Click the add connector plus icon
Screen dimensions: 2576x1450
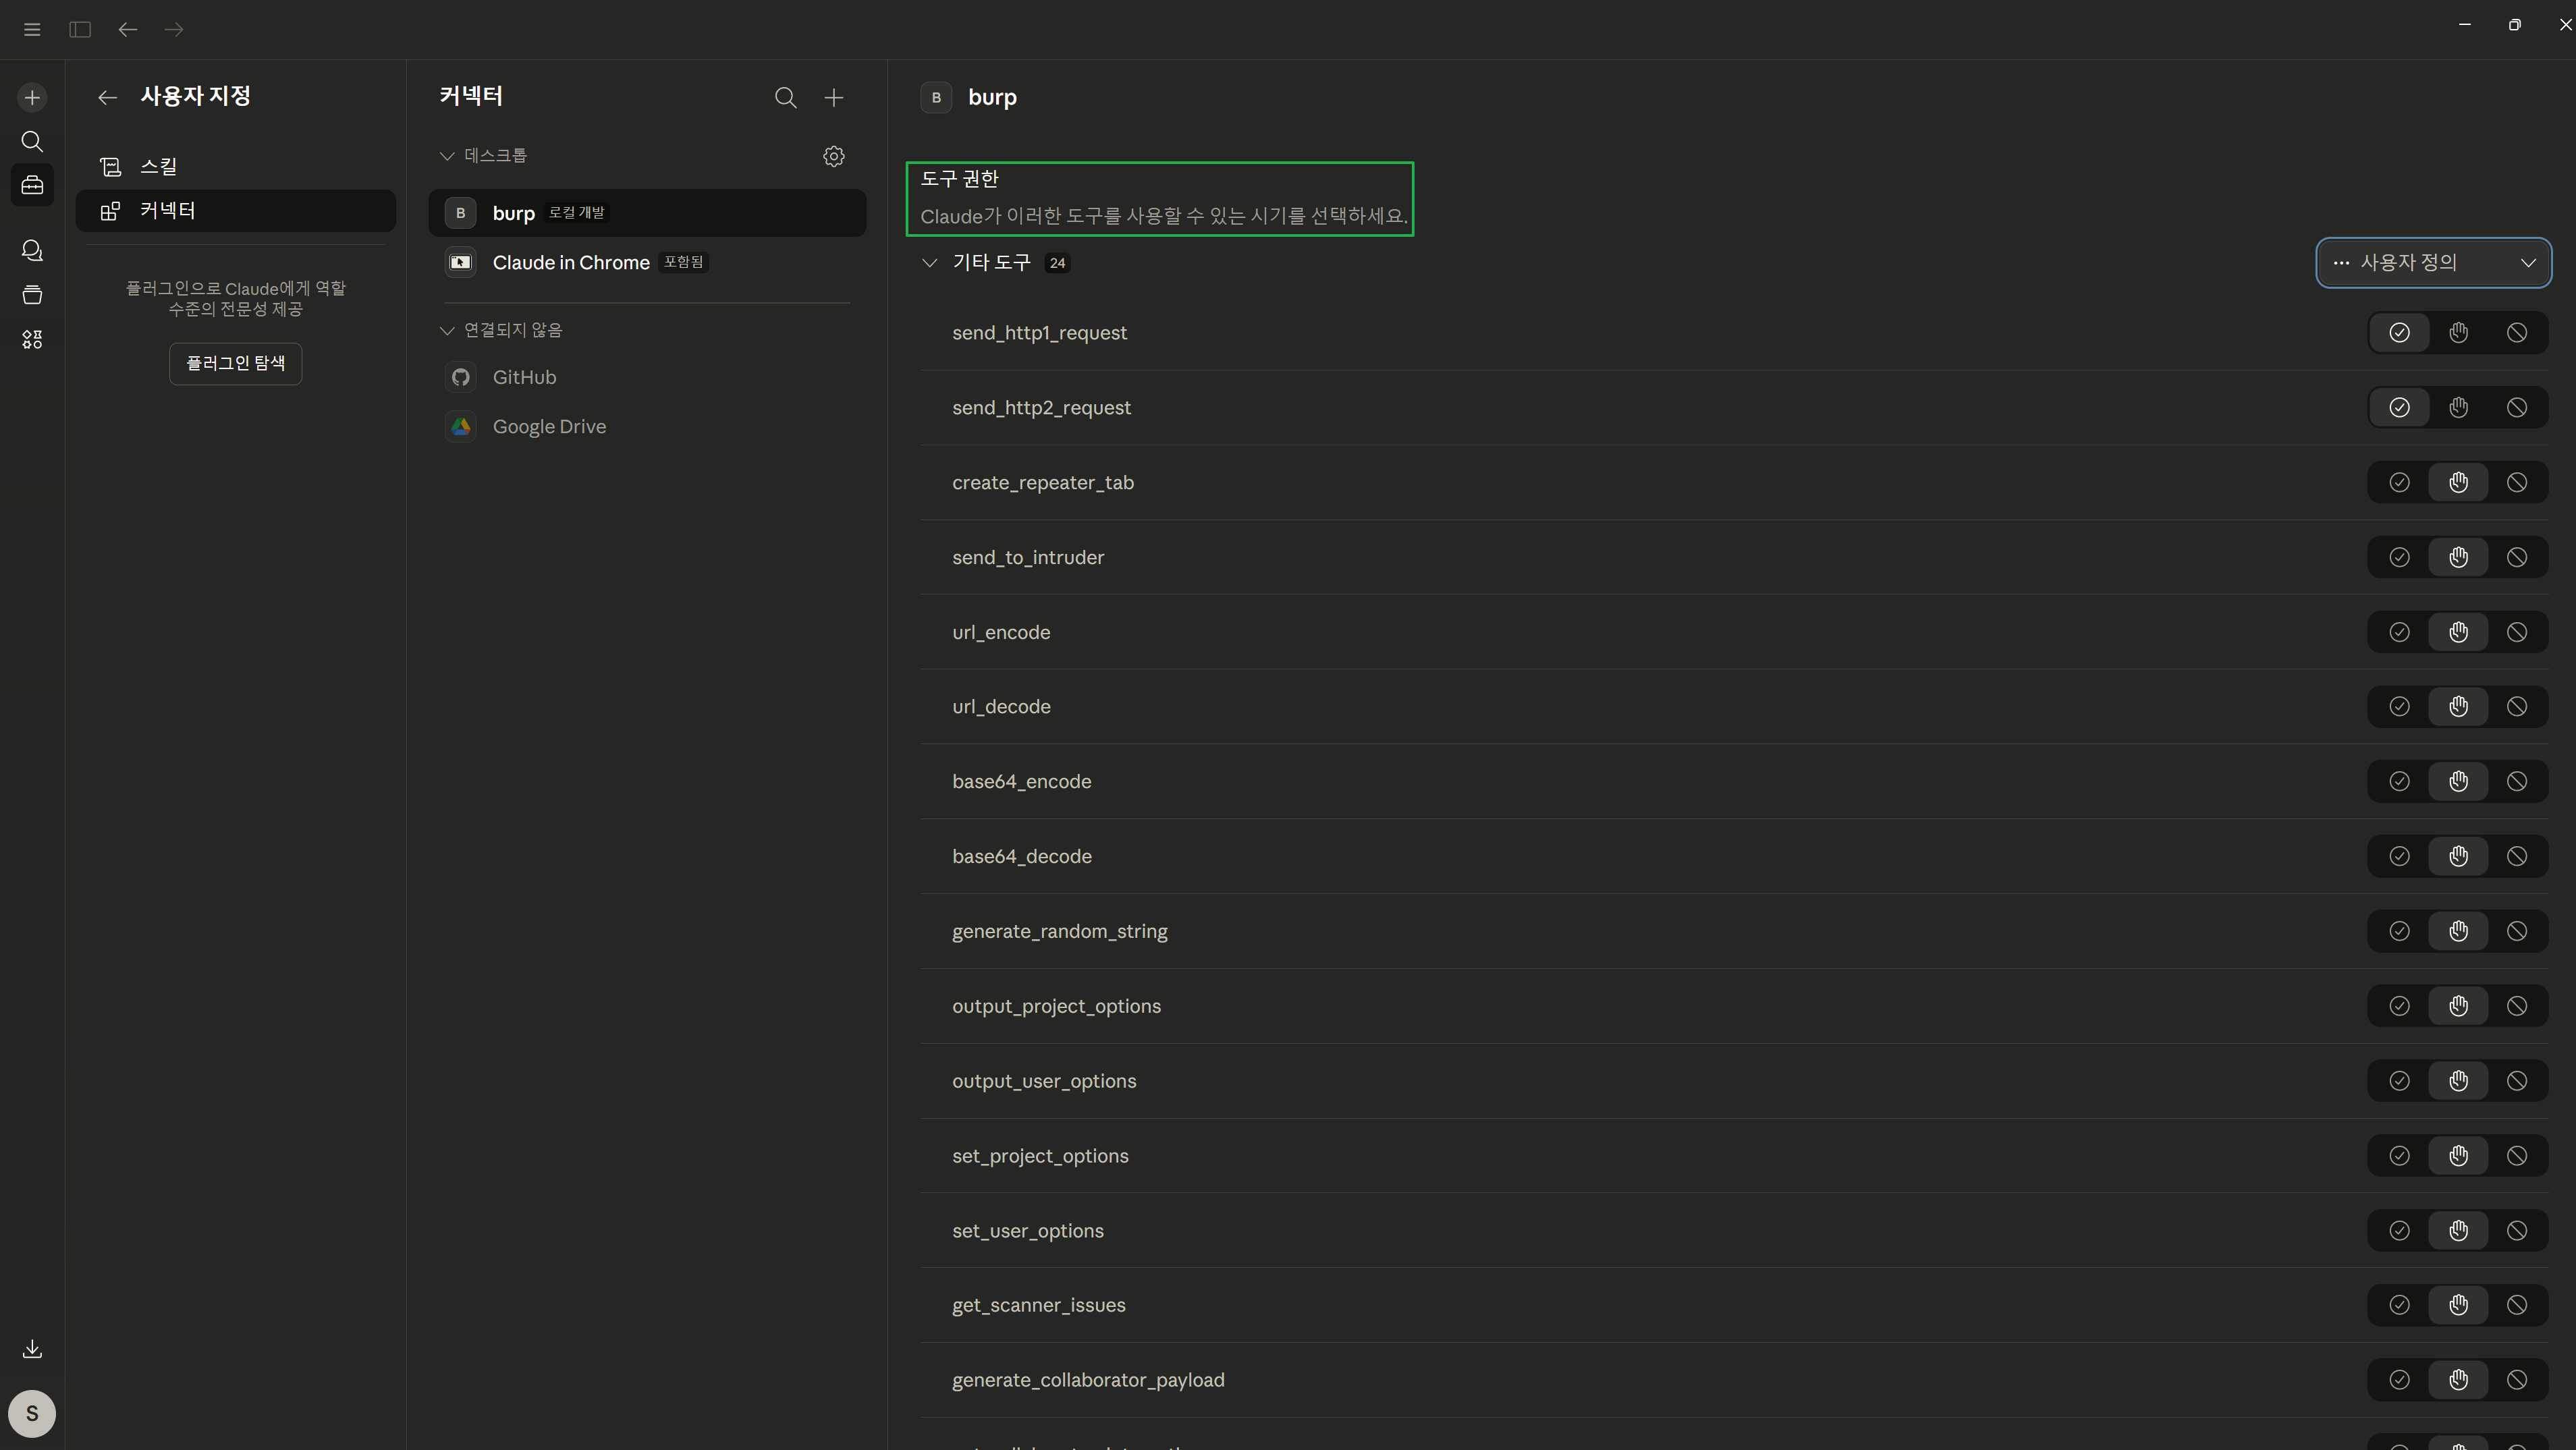click(833, 97)
